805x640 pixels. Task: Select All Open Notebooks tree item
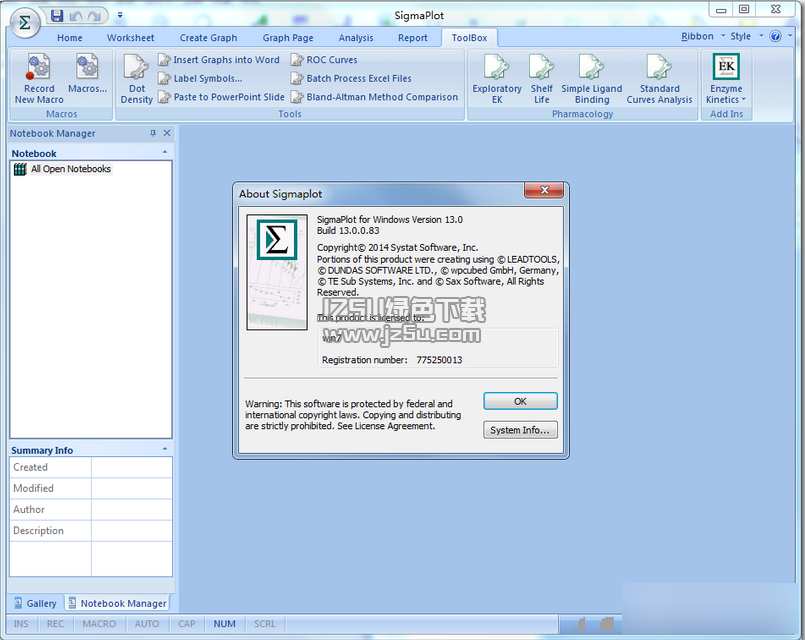(x=71, y=169)
